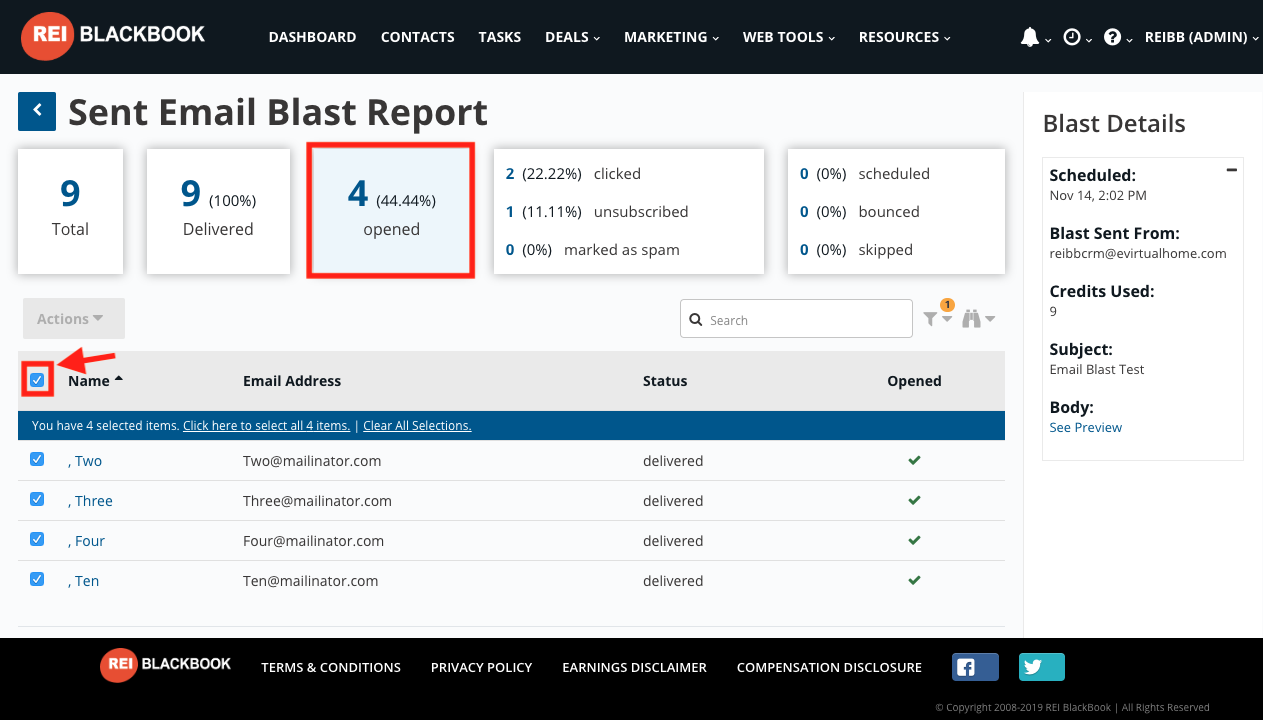Open Compensation Disclosure footer link
The height and width of the screenshot is (720, 1263).
coord(829,667)
